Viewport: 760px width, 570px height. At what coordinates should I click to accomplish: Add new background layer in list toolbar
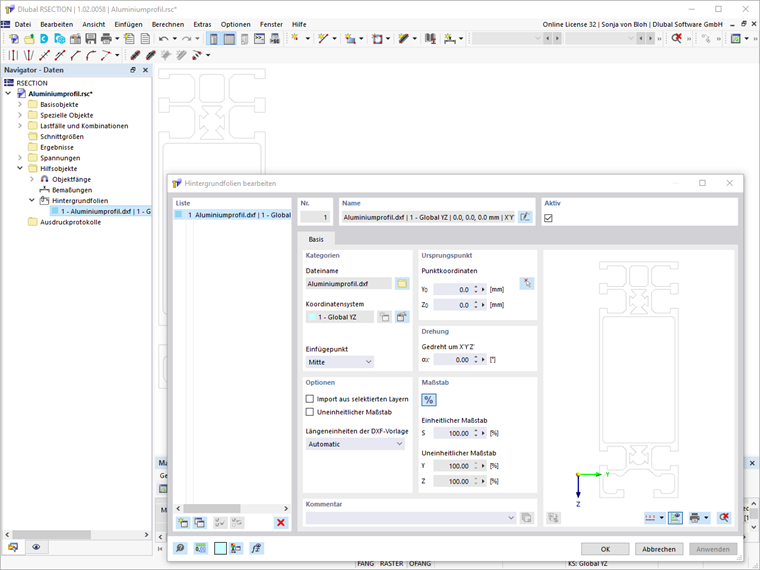tap(183, 522)
